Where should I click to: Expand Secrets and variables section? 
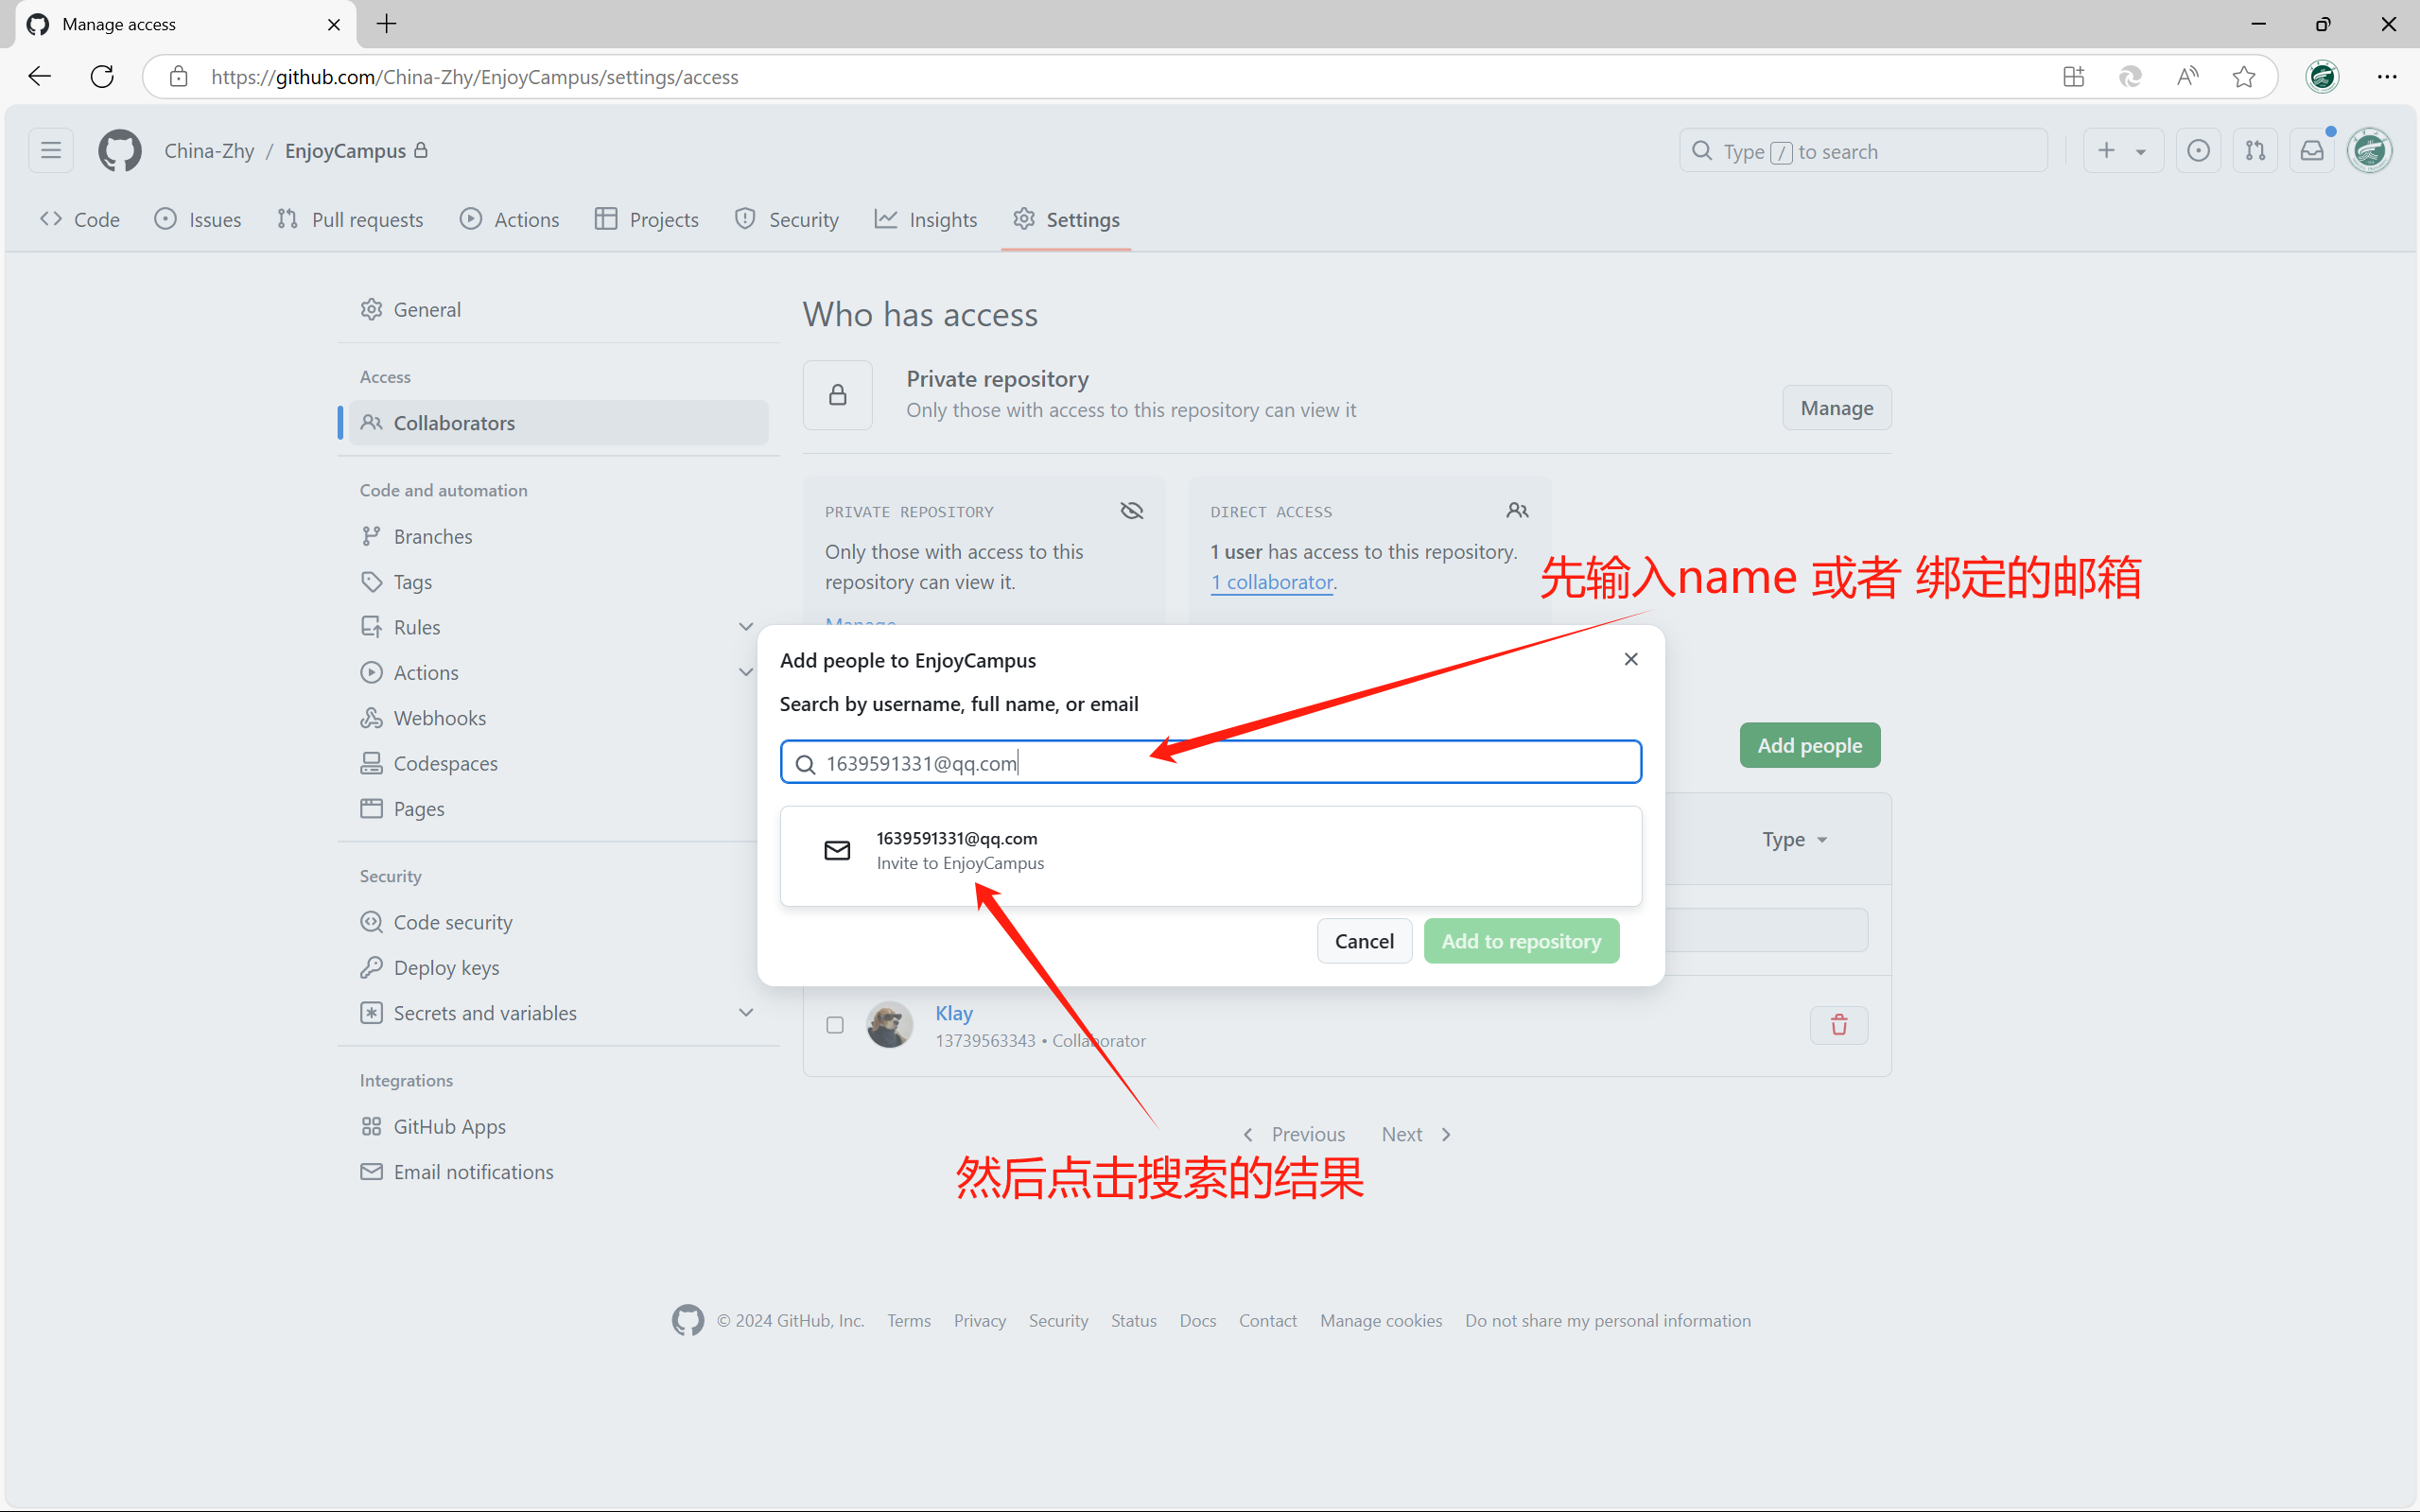coord(745,1013)
